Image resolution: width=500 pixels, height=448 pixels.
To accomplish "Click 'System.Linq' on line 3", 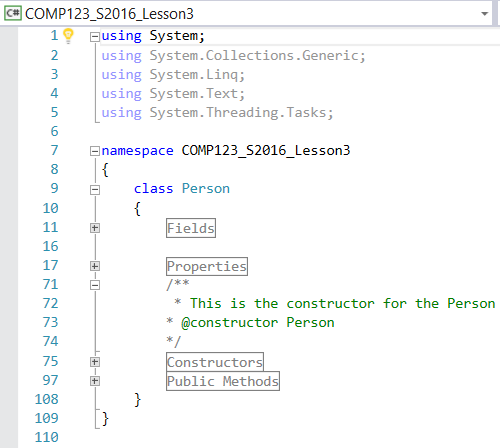I will [193, 75].
